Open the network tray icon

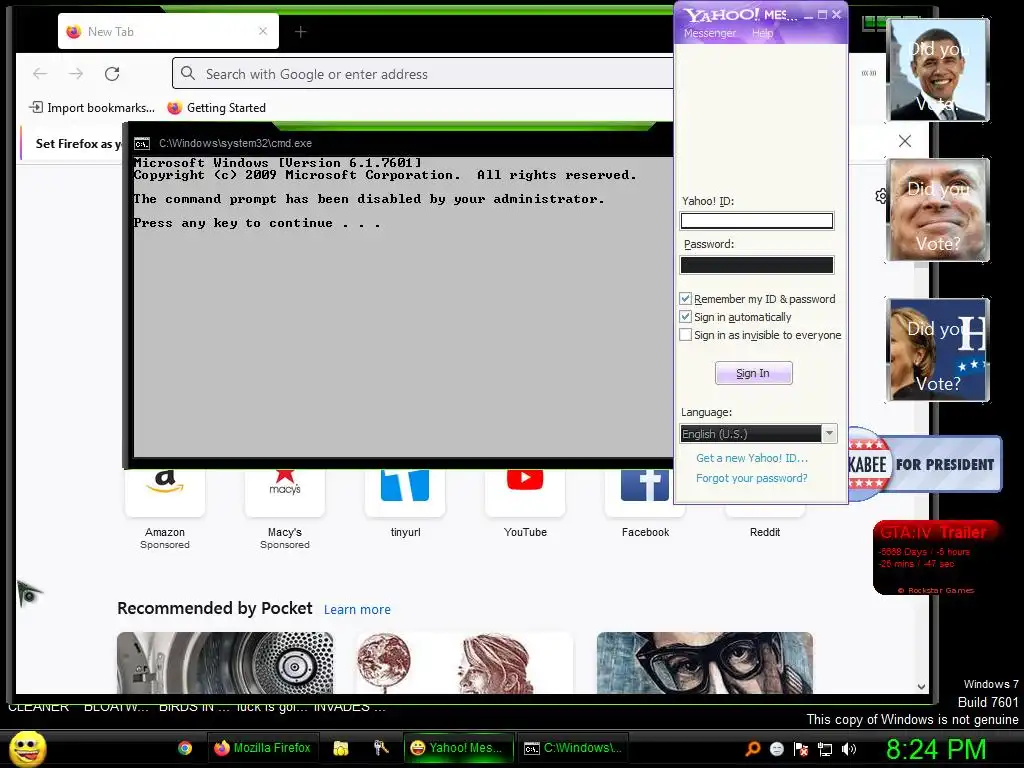825,749
